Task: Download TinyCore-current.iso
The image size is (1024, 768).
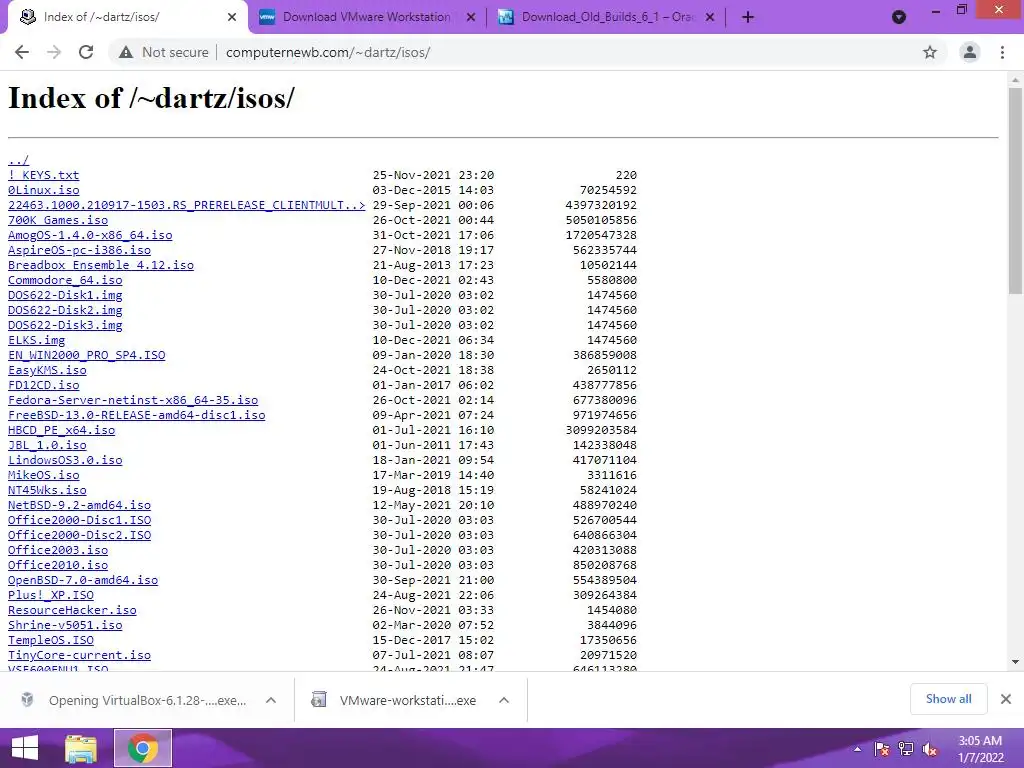Action: coord(79,656)
